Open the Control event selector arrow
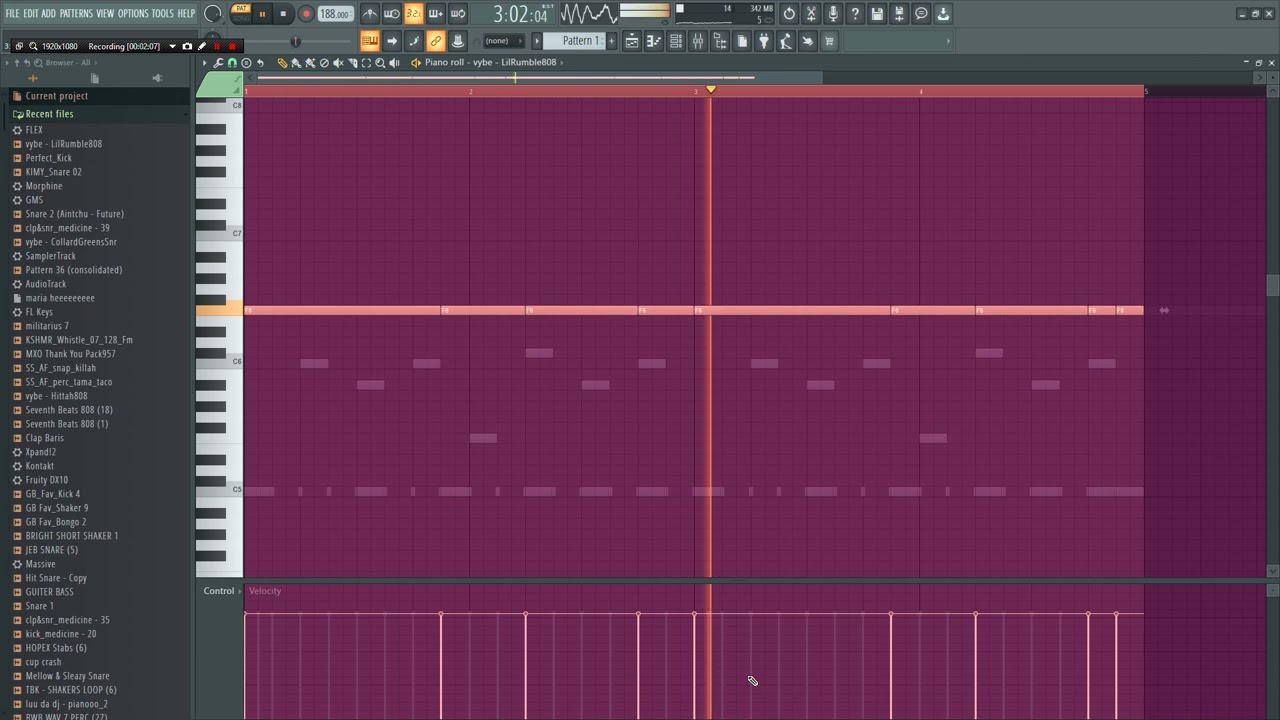Screen dimensions: 1280x720 click(x=241, y=591)
